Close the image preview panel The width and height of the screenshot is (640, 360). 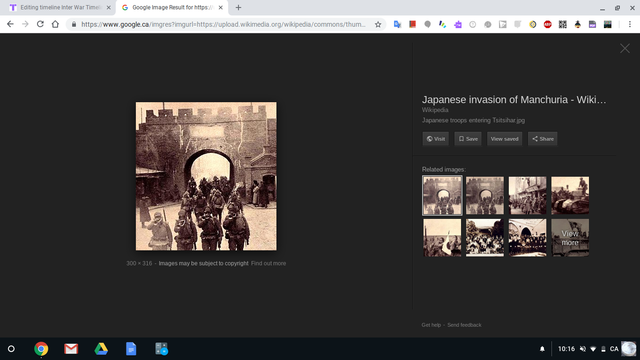pyautogui.click(x=624, y=49)
